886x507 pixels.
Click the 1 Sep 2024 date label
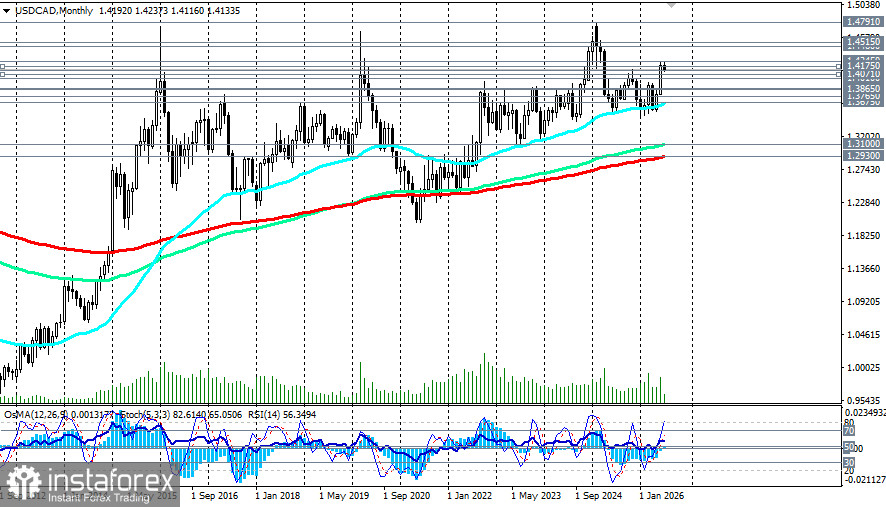(599, 496)
